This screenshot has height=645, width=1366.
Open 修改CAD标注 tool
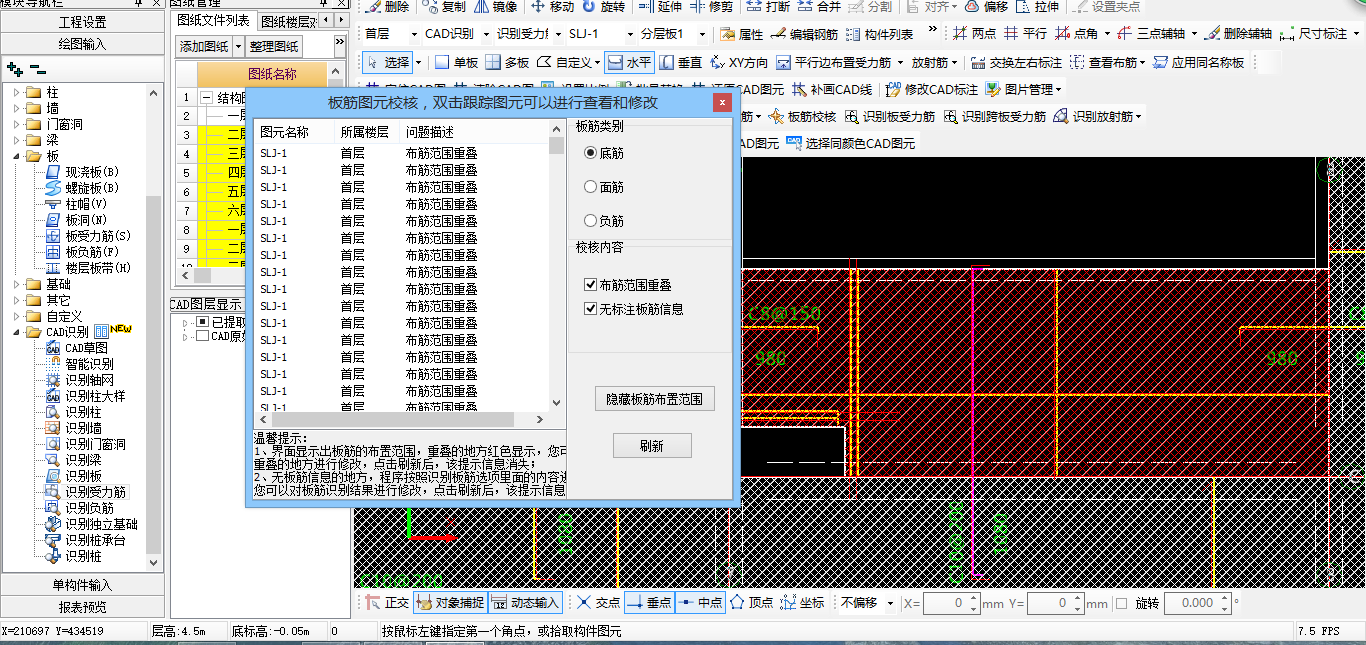(x=932, y=89)
